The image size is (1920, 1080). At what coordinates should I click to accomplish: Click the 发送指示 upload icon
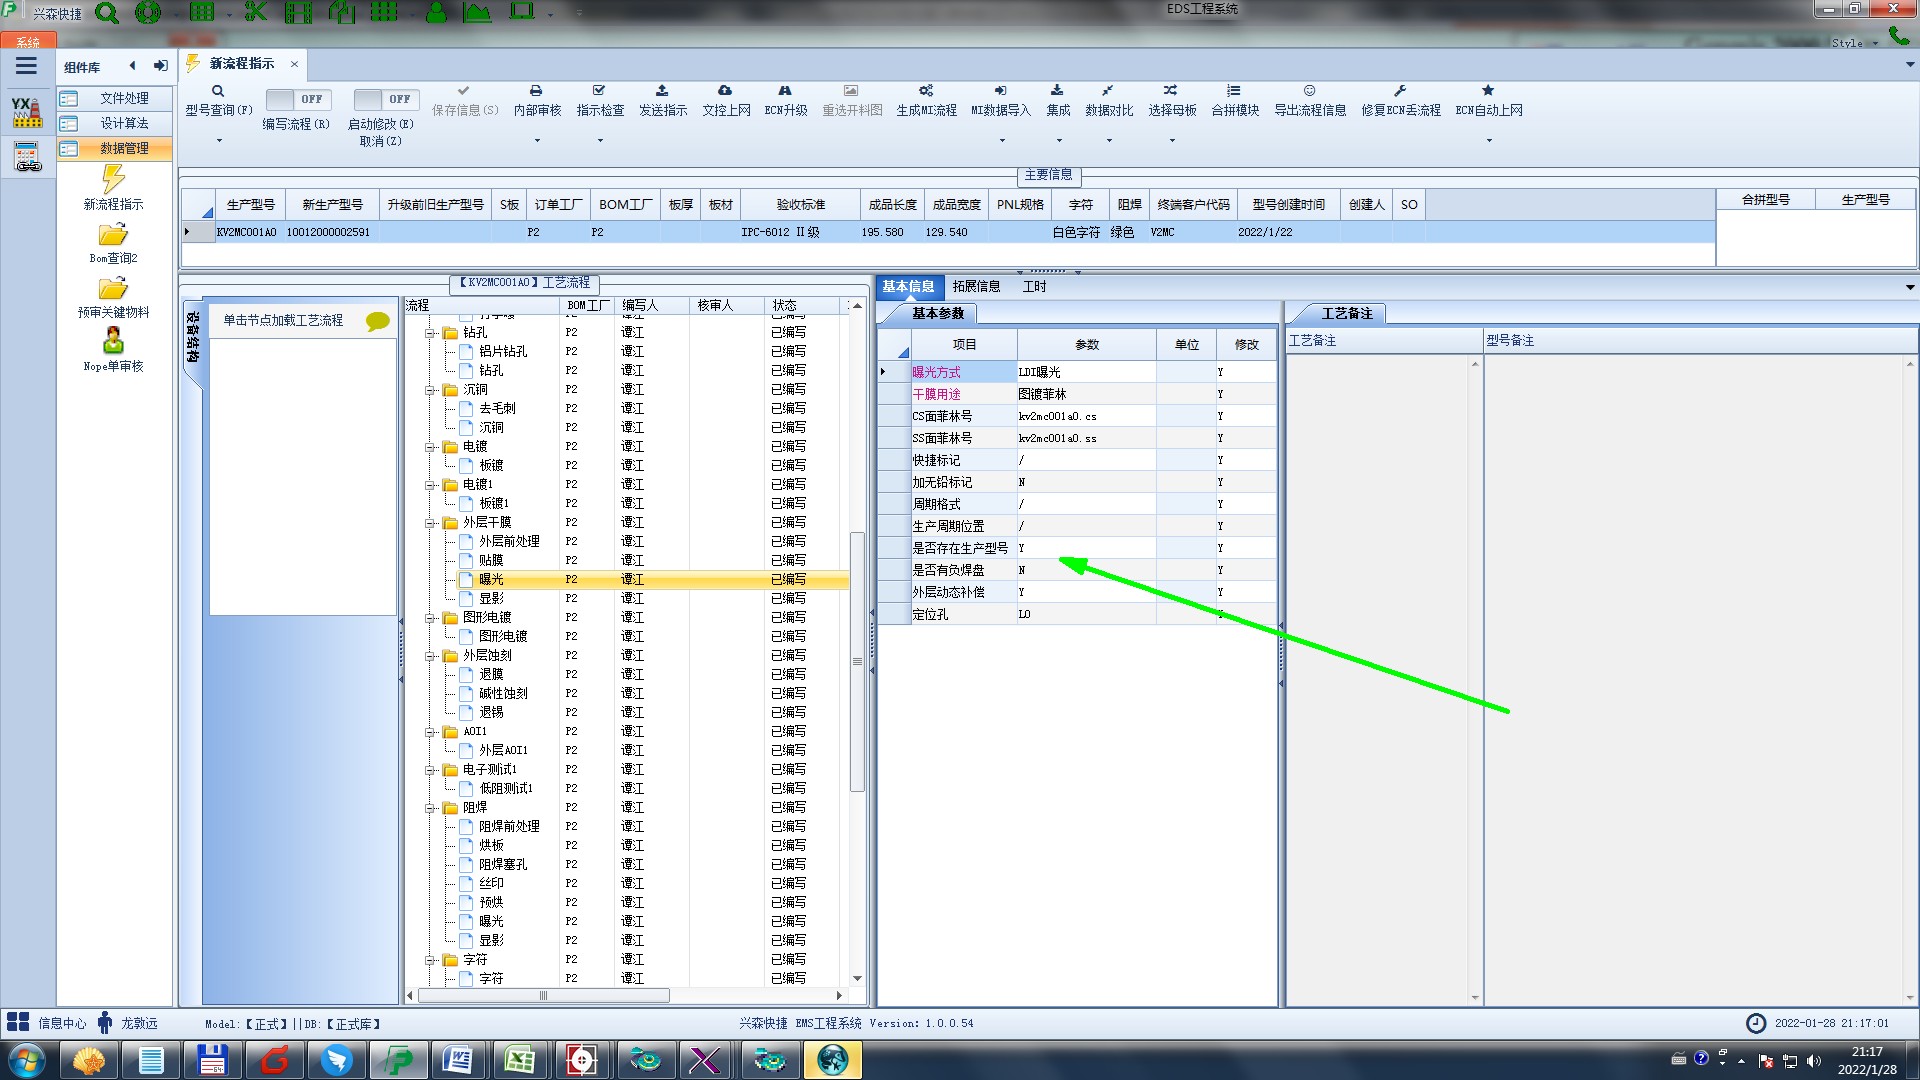[x=662, y=91]
